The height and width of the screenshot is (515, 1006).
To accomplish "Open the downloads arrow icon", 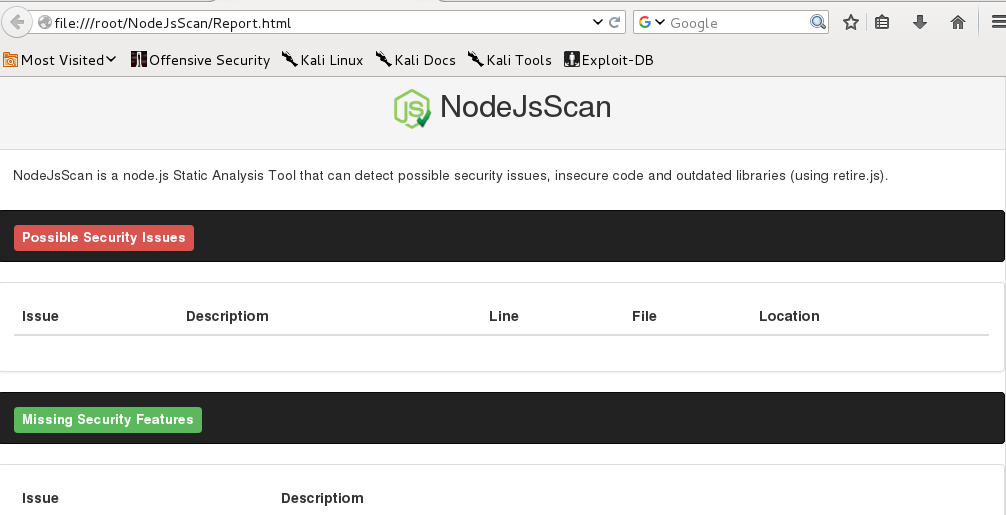I will coord(920,22).
